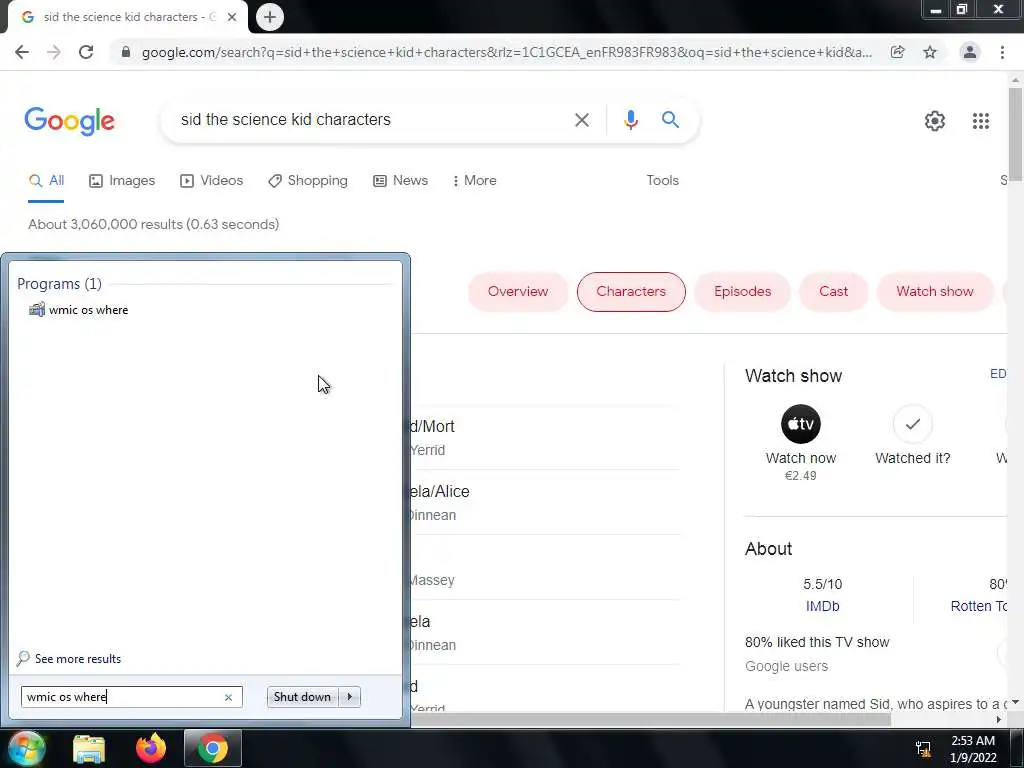Click Chrome icon in taskbar
Image resolution: width=1024 pixels, height=768 pixels.
[212, 748]
